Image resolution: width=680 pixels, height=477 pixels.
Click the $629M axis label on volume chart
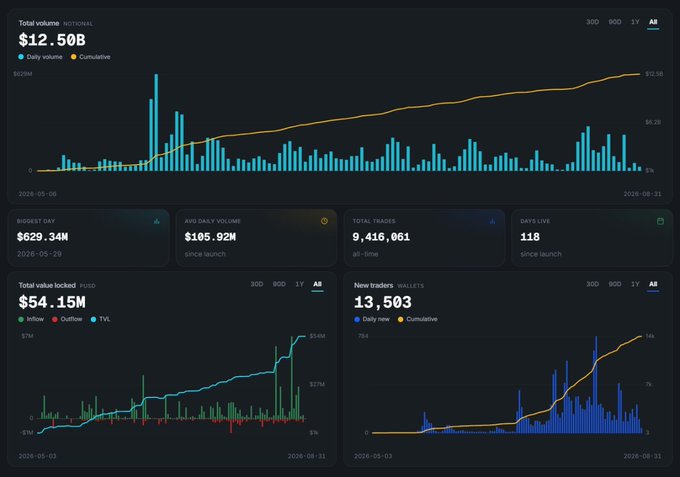23,74
